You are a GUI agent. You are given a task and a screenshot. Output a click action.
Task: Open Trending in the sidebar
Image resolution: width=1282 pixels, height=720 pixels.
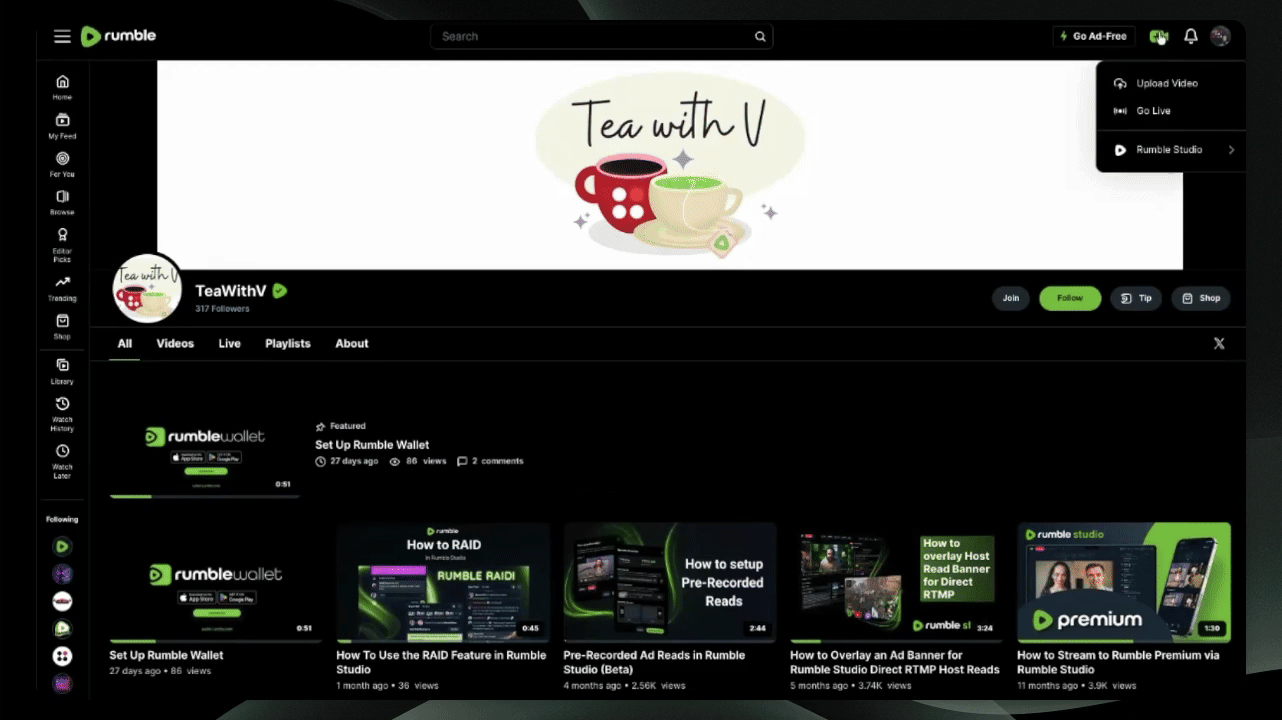62,288
